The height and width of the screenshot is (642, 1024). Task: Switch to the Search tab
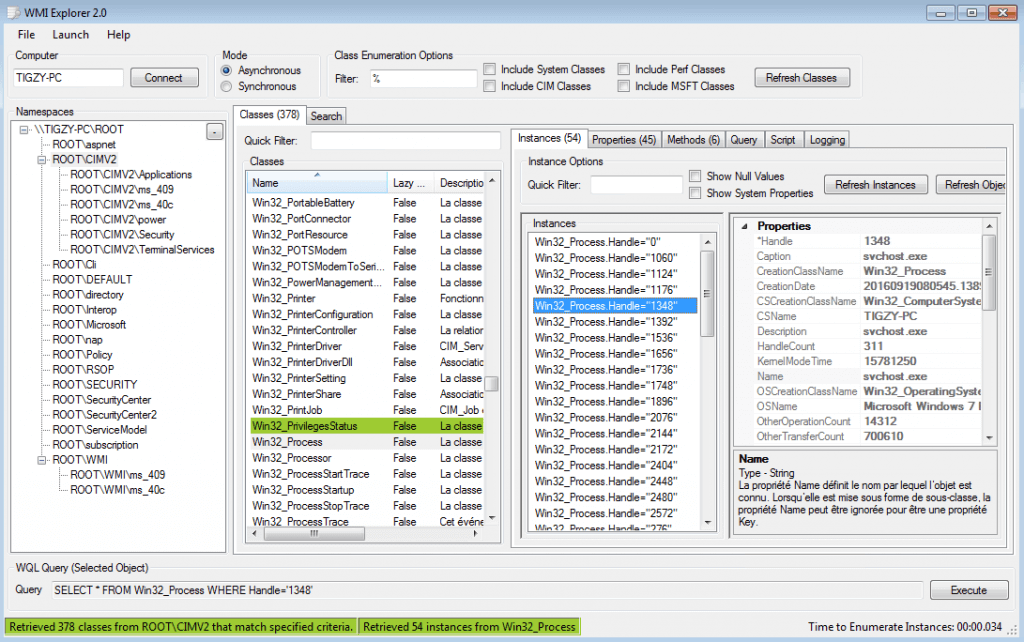325,115
